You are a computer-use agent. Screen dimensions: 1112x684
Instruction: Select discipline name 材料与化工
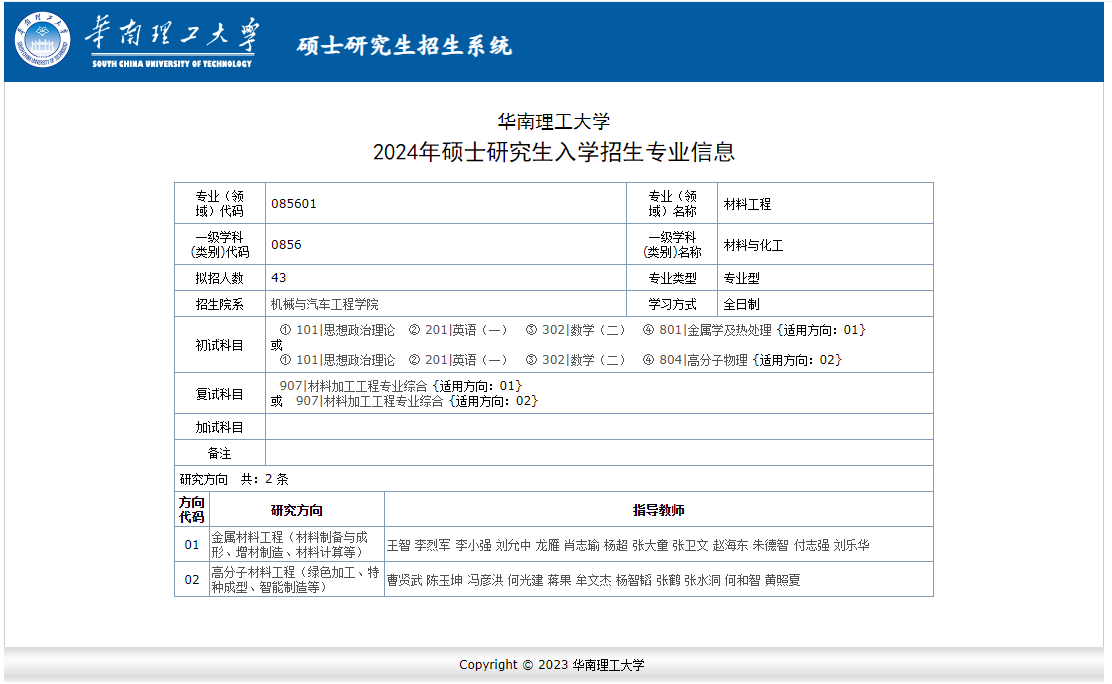(753, 246)
